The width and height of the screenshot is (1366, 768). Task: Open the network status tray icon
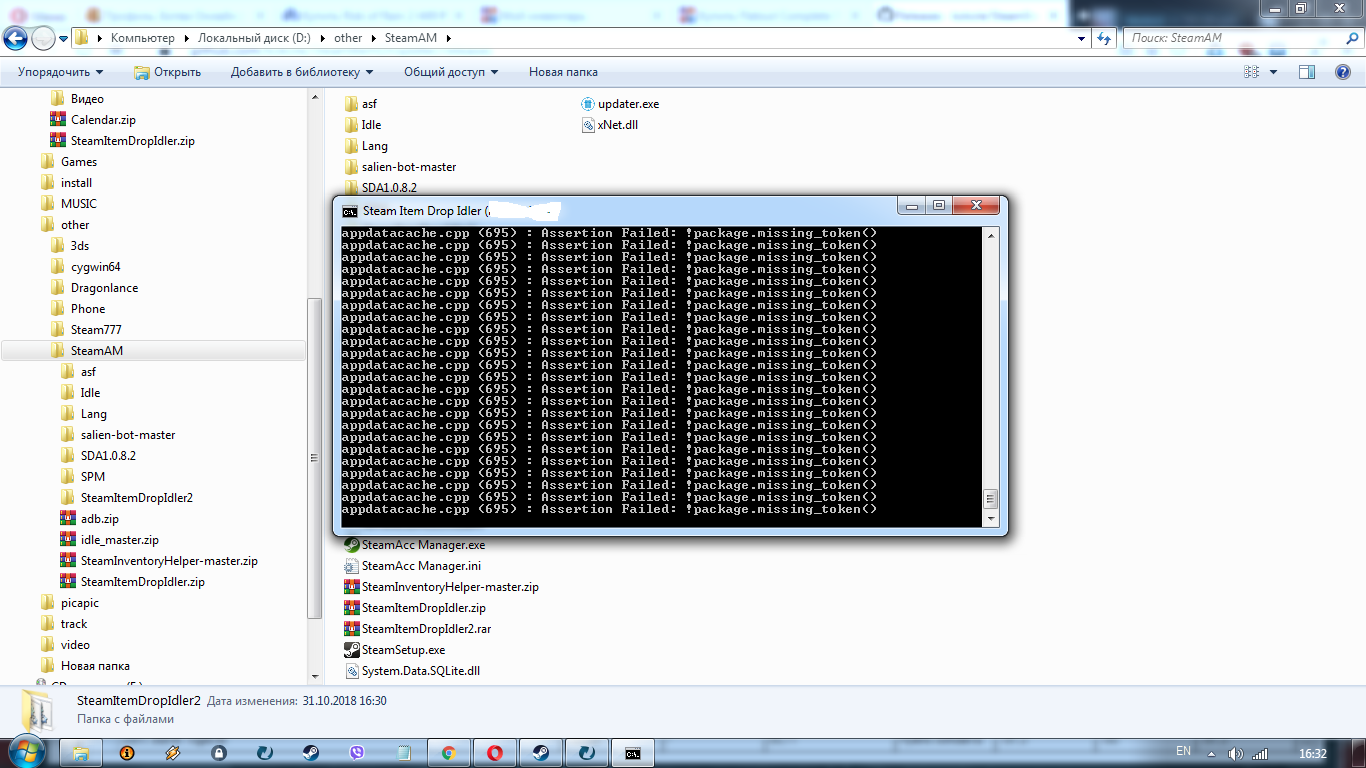coord(1260,753)
